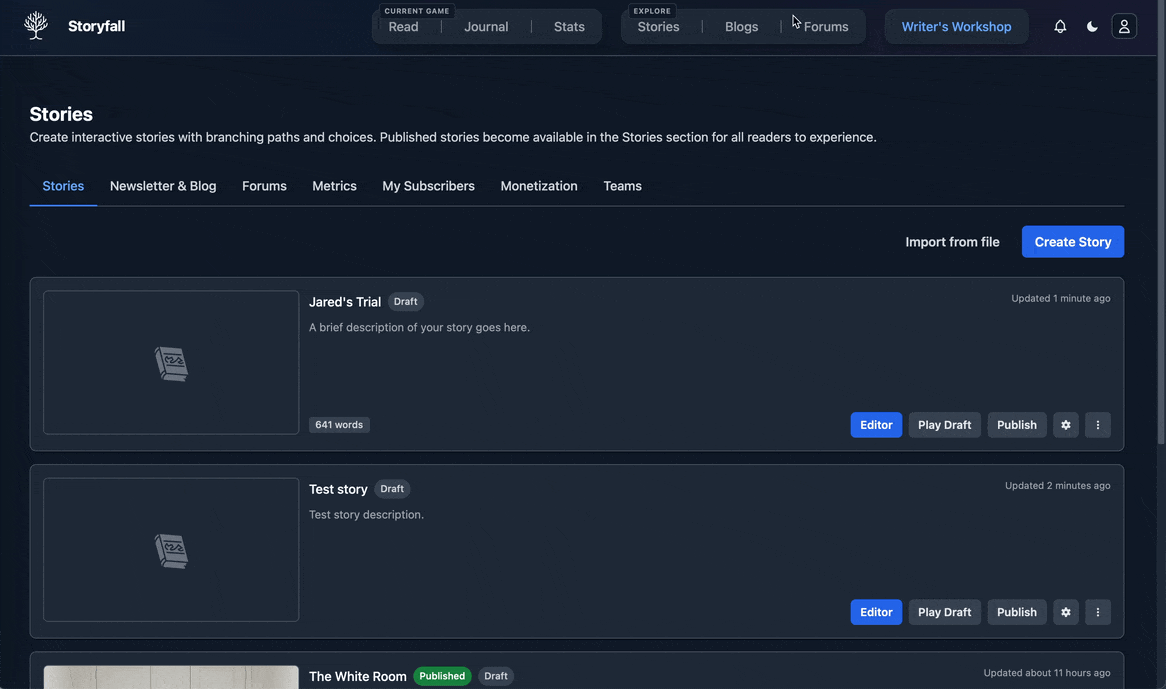Viewport: 1166px width, 689px height.
Task: Click the Create Story button
Action: (x=1072, y=242)
